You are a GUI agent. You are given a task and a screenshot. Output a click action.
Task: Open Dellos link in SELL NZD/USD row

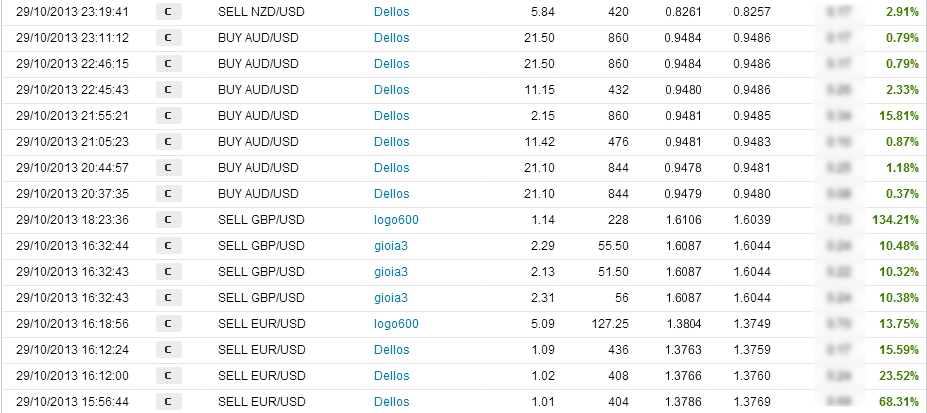click(391, 12)
